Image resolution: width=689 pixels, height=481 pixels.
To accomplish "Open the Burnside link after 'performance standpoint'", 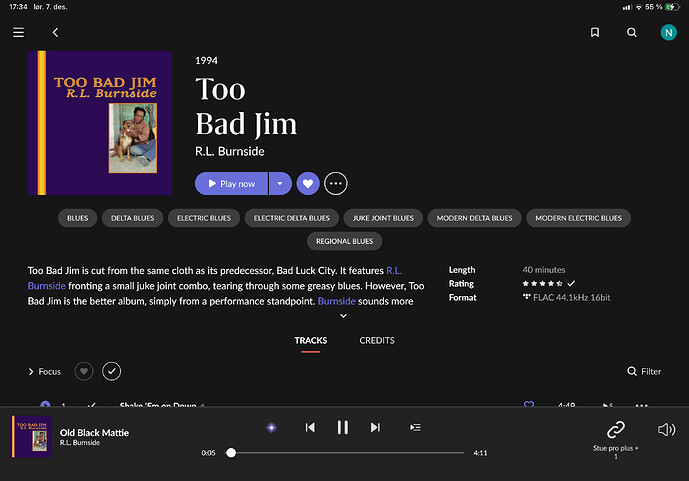I will [x=337, y=301].
